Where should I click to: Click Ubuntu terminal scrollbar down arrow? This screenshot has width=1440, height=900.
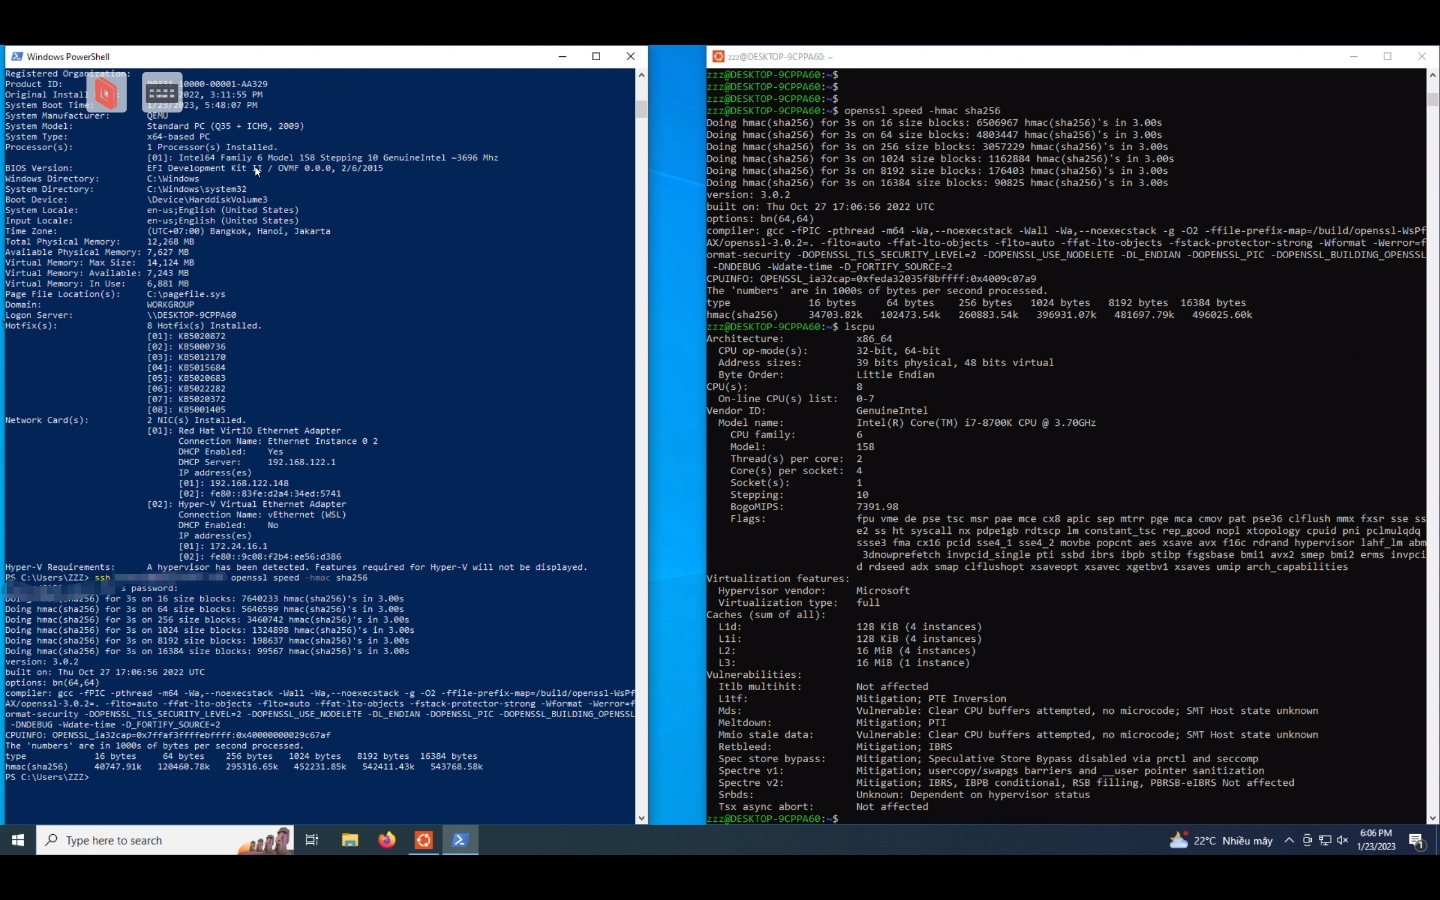pos(1433,819)
